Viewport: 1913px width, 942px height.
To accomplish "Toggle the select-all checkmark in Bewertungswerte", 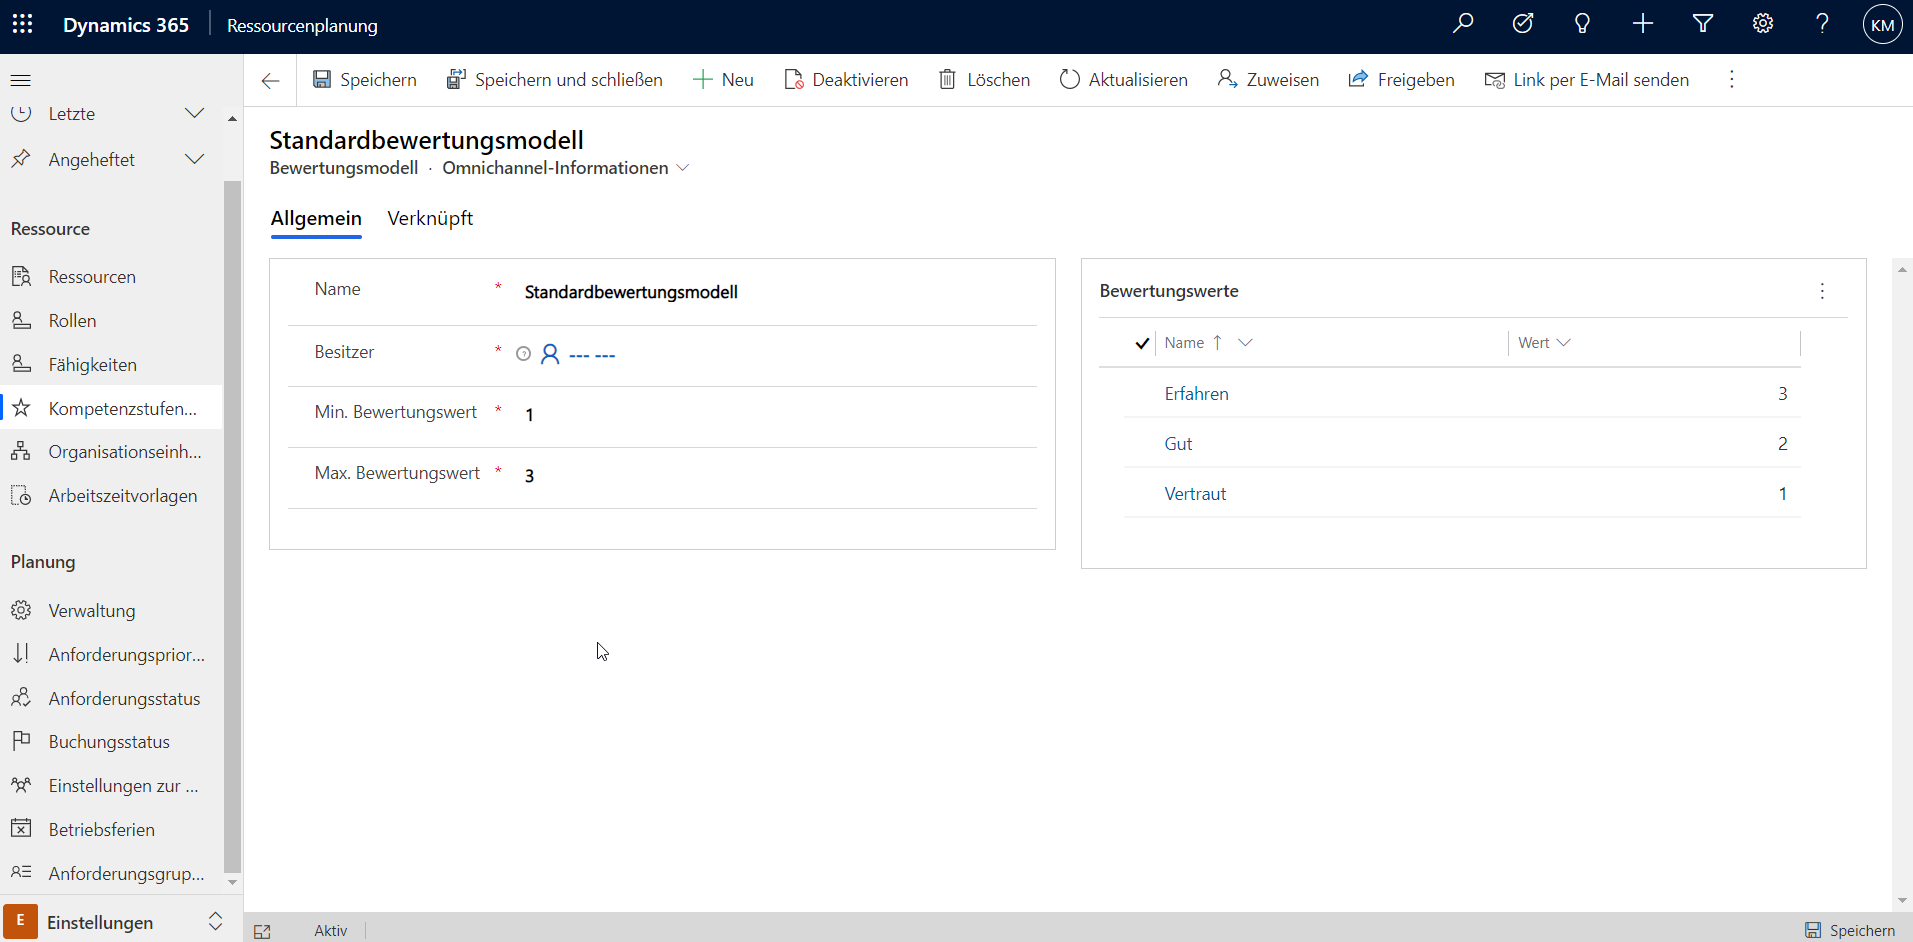I will click(1142, 343).
